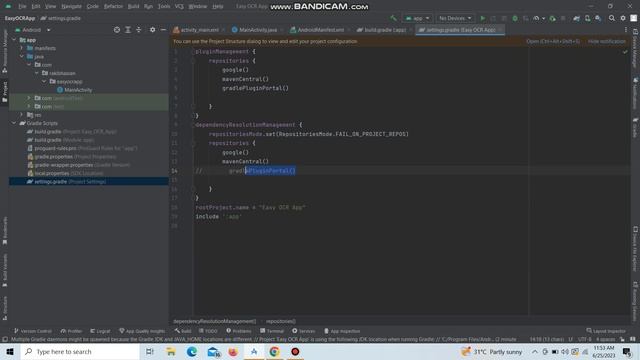Select gradle-wrapper.properties file
This screenshot has width=640, height=360.
coord(64,165)
